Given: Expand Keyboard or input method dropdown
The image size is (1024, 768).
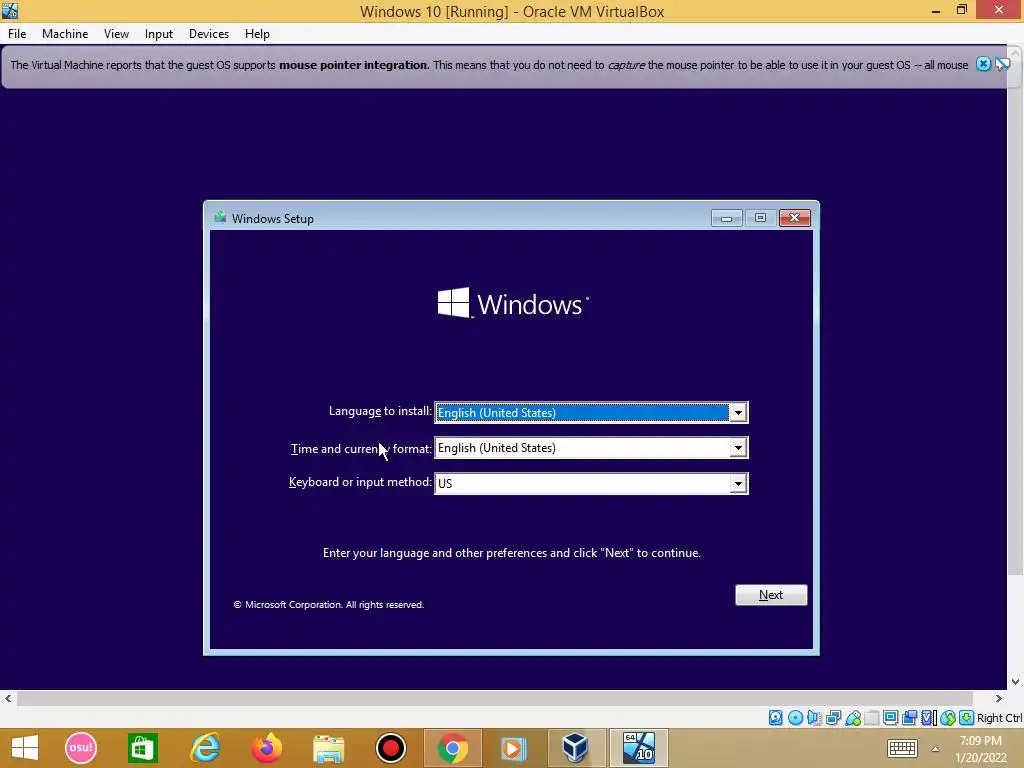Looking at the screenshot, I should (x=738, y=483).
